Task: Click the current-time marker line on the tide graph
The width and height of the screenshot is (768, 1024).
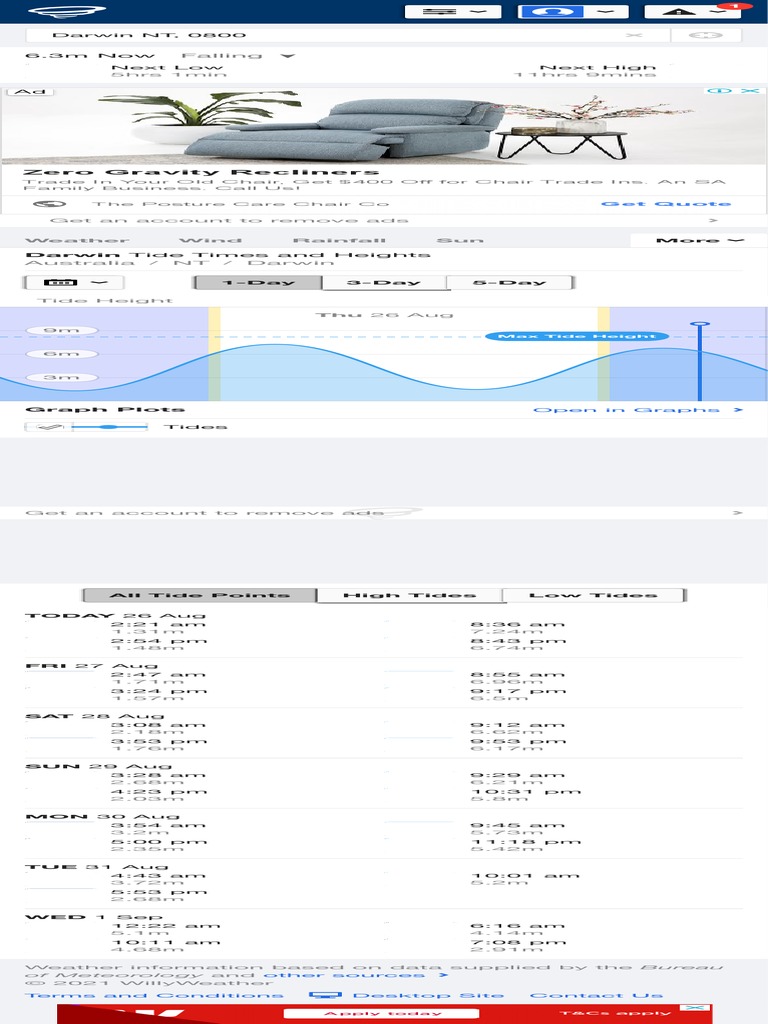Action: [x=699, y=361]
